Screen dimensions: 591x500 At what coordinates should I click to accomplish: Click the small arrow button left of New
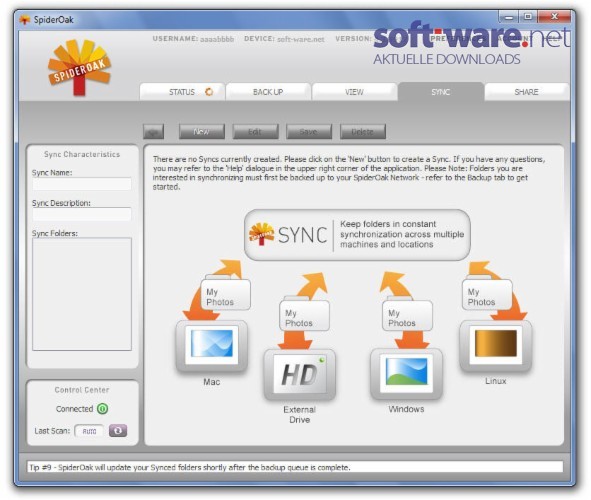153,132
